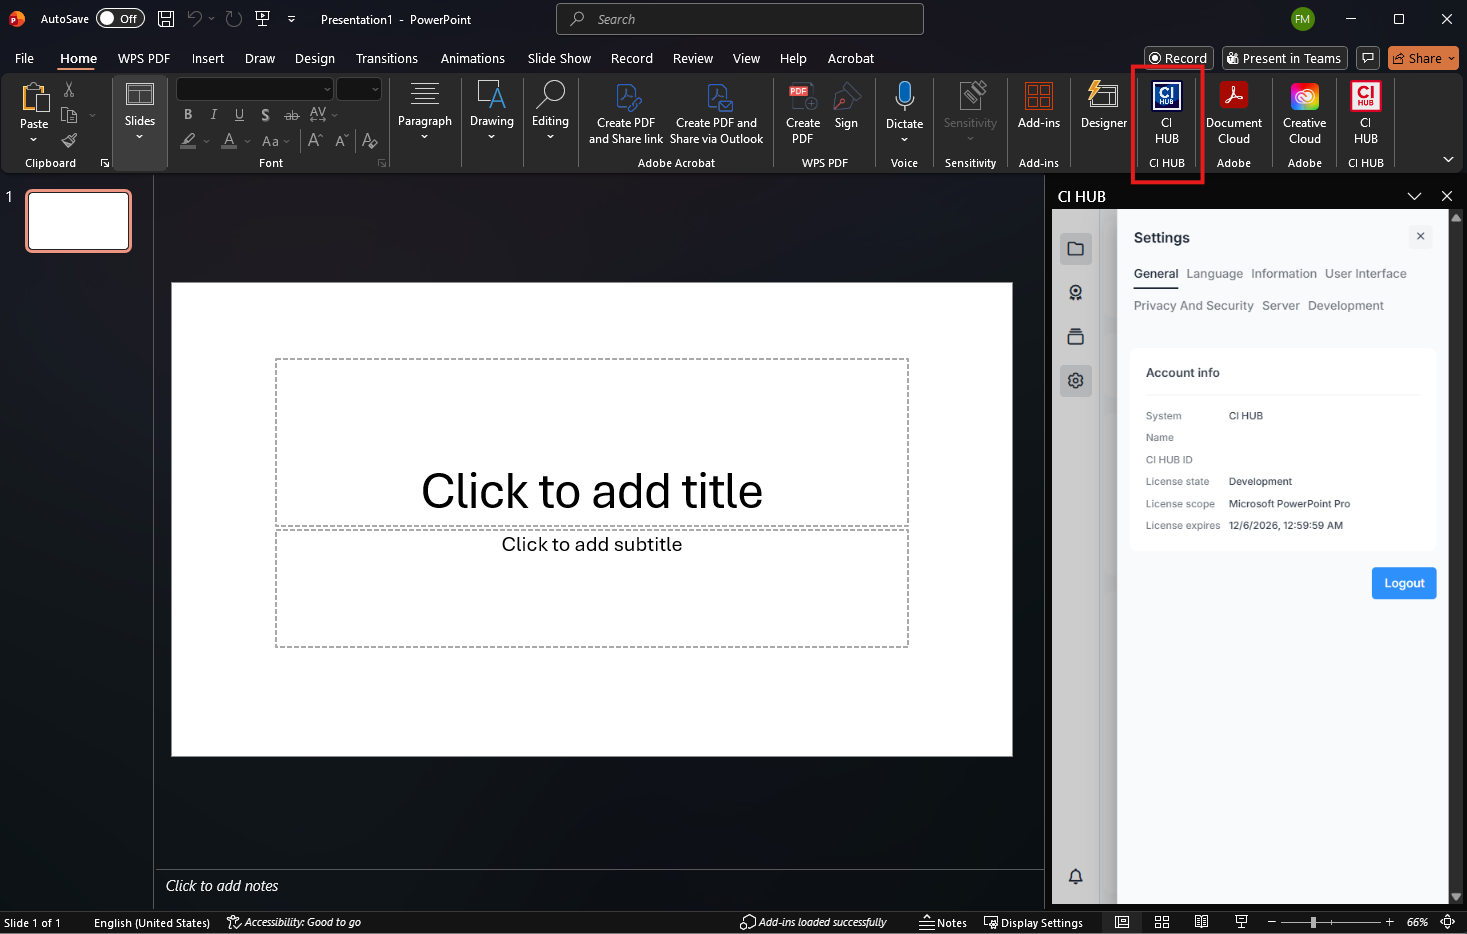Click the notification bell in CI HUB panel
The width and height of the screenshot is (1467, 934).
click(x=1076, y=877)
